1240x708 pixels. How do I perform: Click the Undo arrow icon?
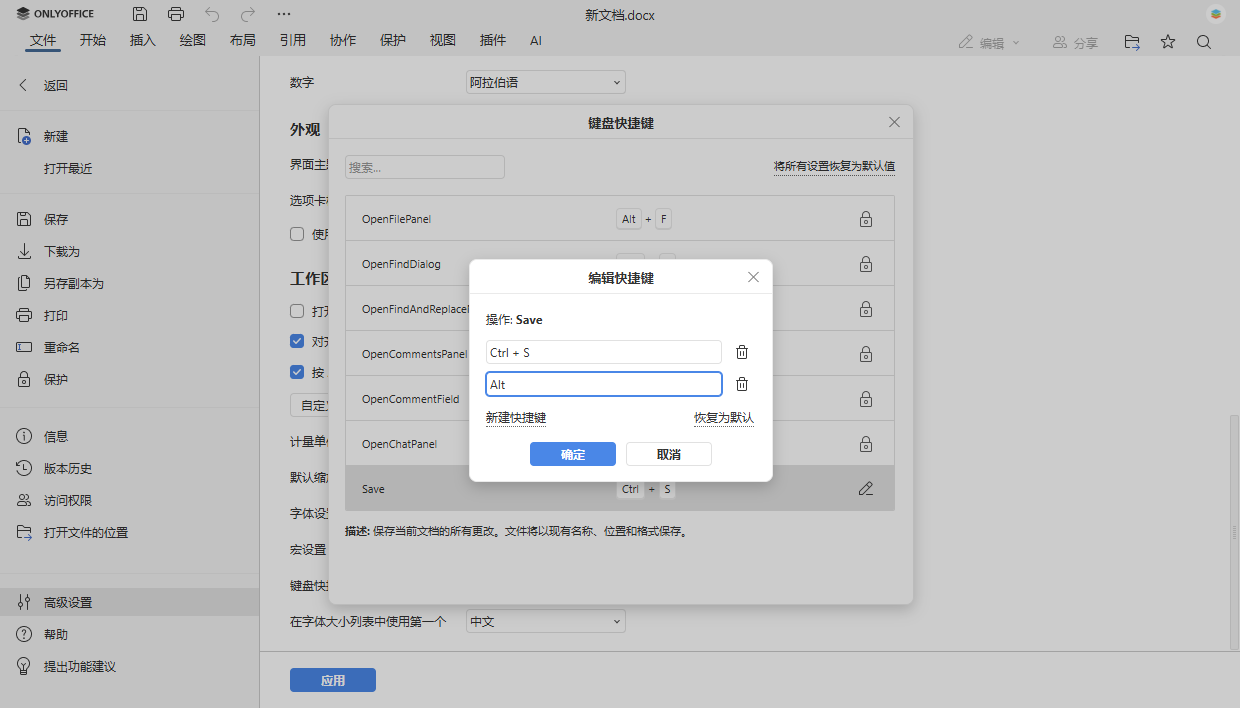[x=211, y=14]
